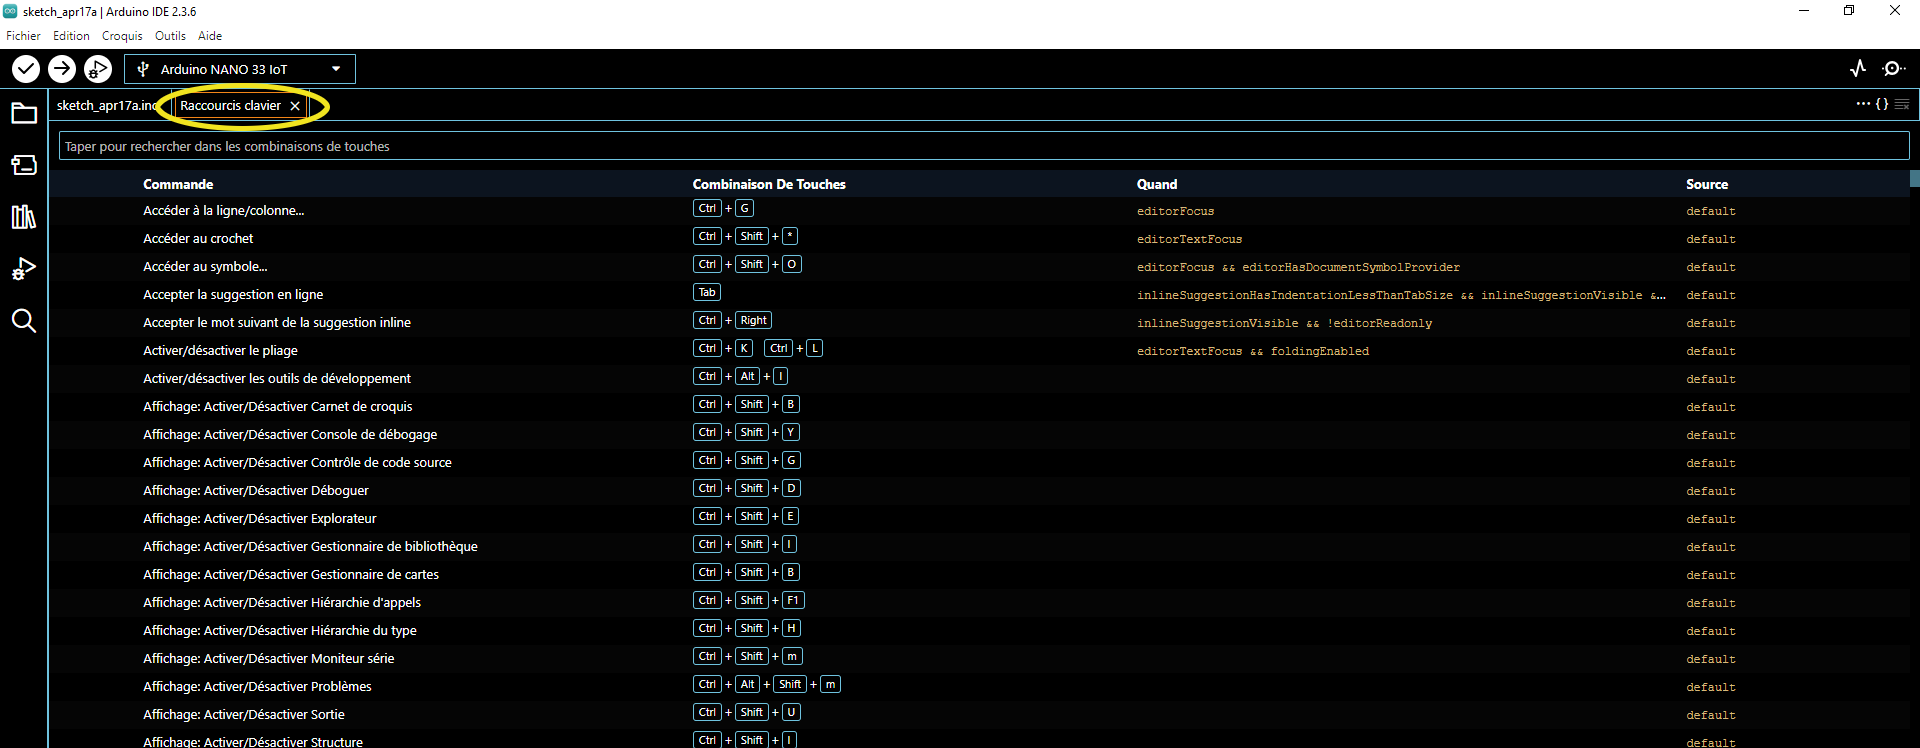Open Library Manager from the sidebar
This screenshot has width=1920, height=748.
click(24, 217)
